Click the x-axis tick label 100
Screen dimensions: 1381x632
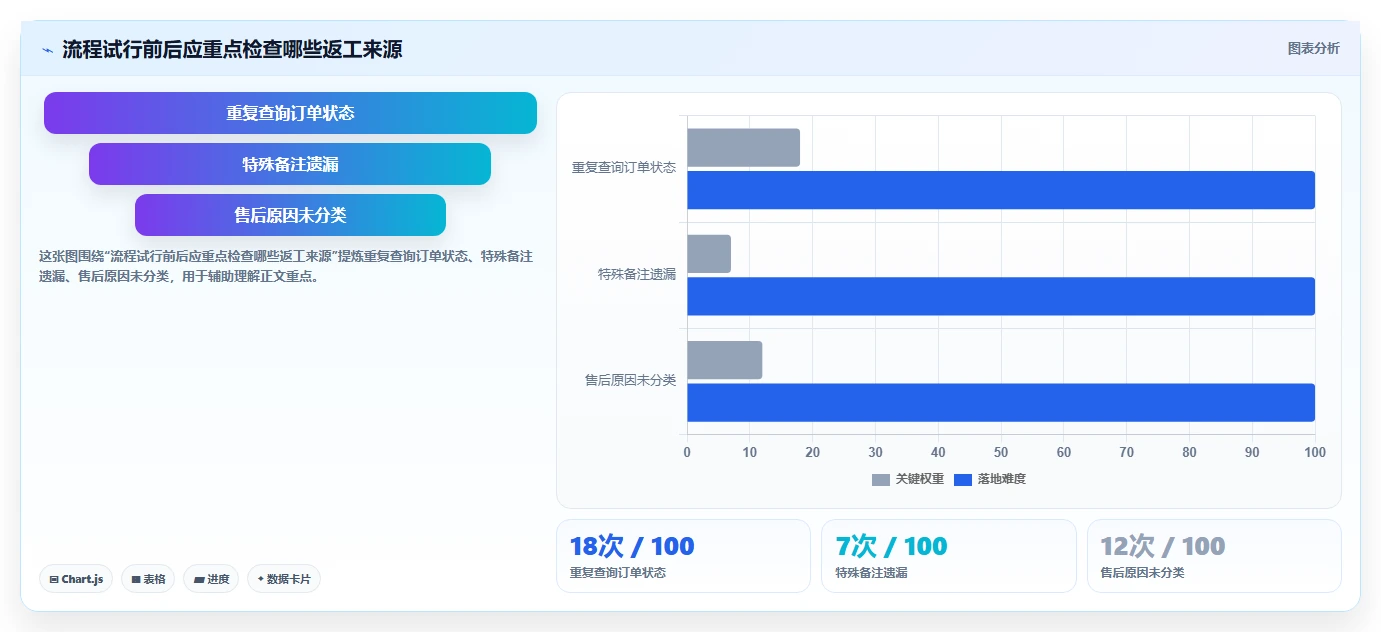1315,452
